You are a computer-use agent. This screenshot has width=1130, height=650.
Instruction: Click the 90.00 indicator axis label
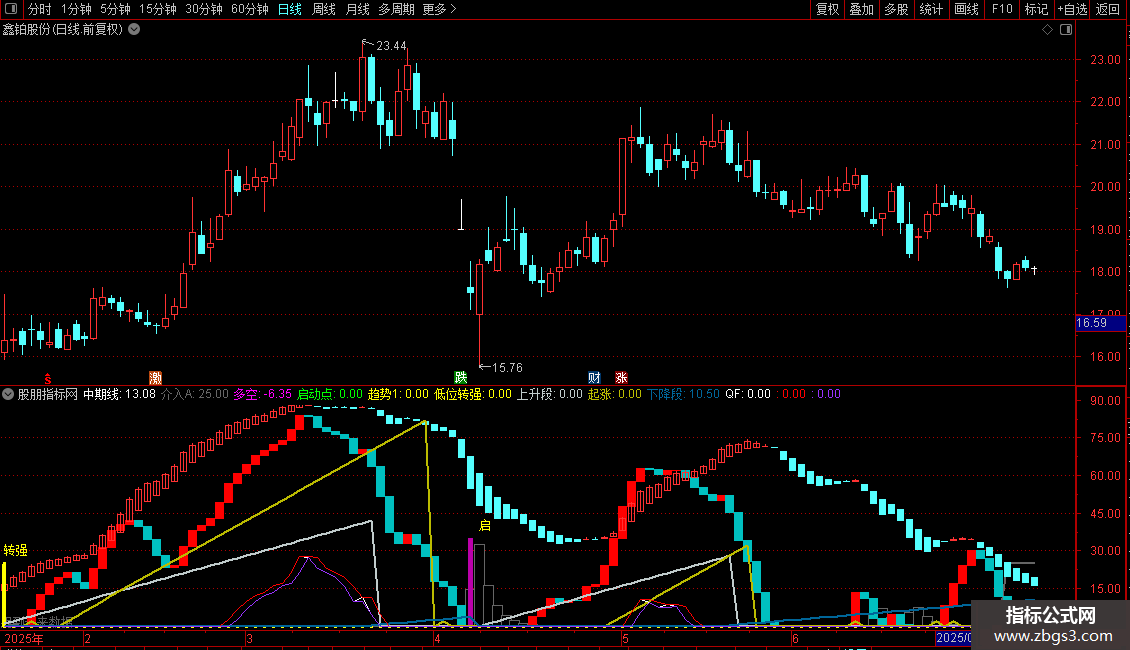pyautogui.click(x=1105, y=401)
